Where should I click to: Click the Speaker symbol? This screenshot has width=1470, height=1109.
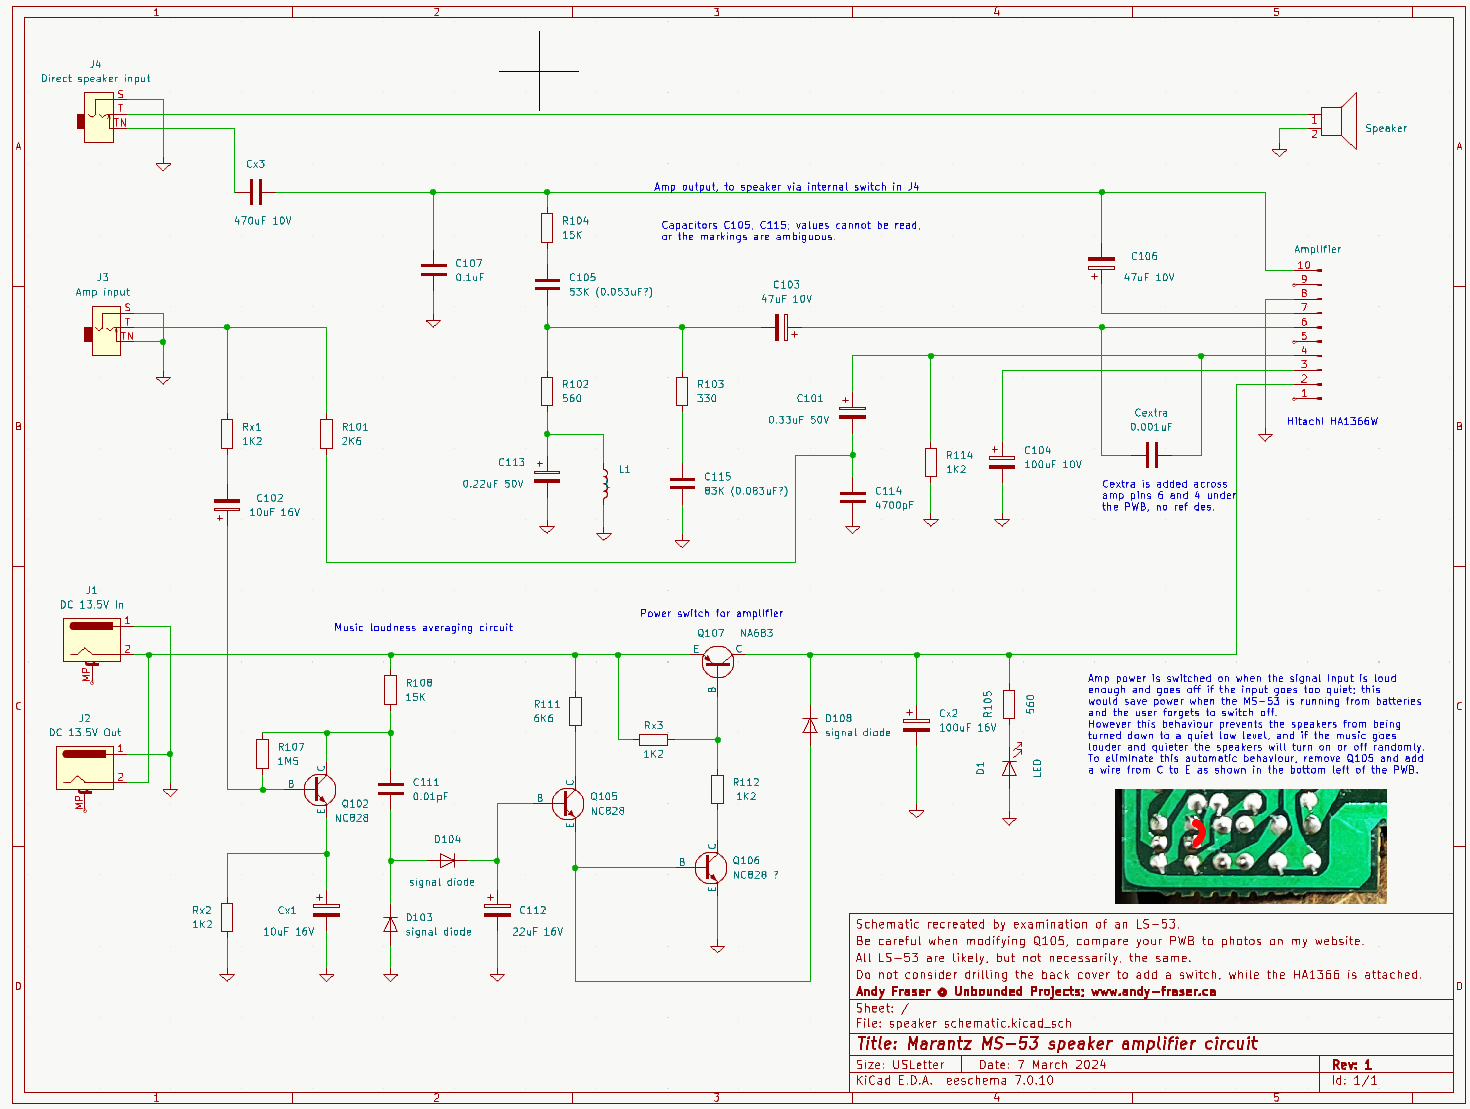(1339, 122)
